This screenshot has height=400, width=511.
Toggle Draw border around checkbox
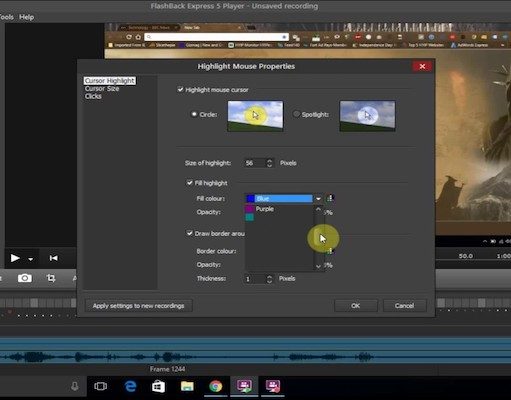[190, 233]
